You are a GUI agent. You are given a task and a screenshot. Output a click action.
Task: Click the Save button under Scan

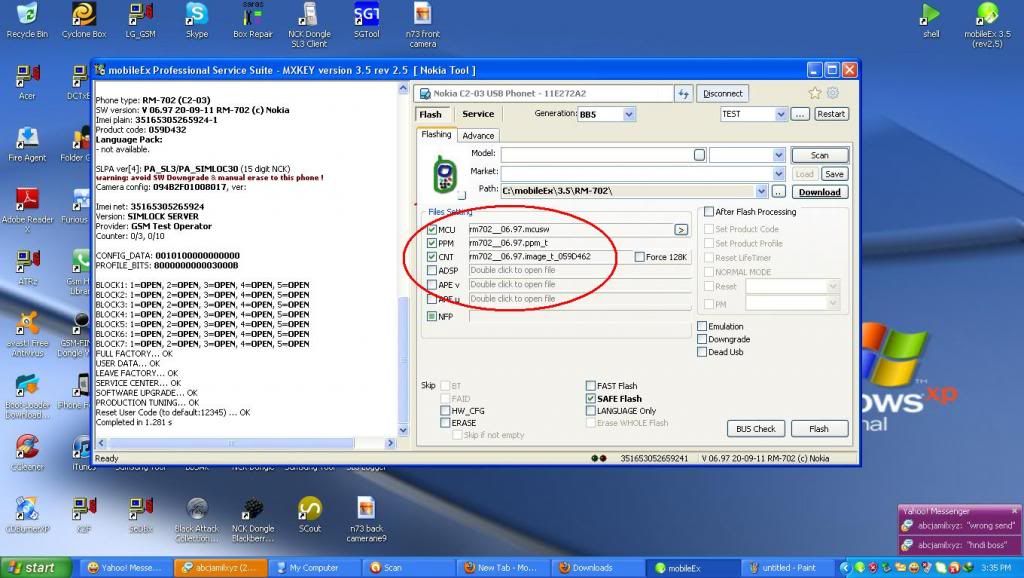point(834,174)
